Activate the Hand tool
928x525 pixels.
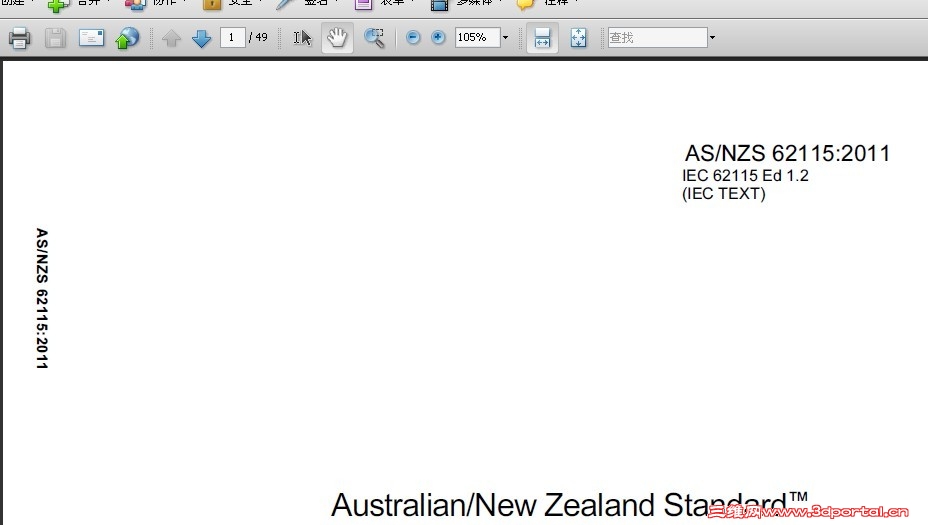click(337, 38)
